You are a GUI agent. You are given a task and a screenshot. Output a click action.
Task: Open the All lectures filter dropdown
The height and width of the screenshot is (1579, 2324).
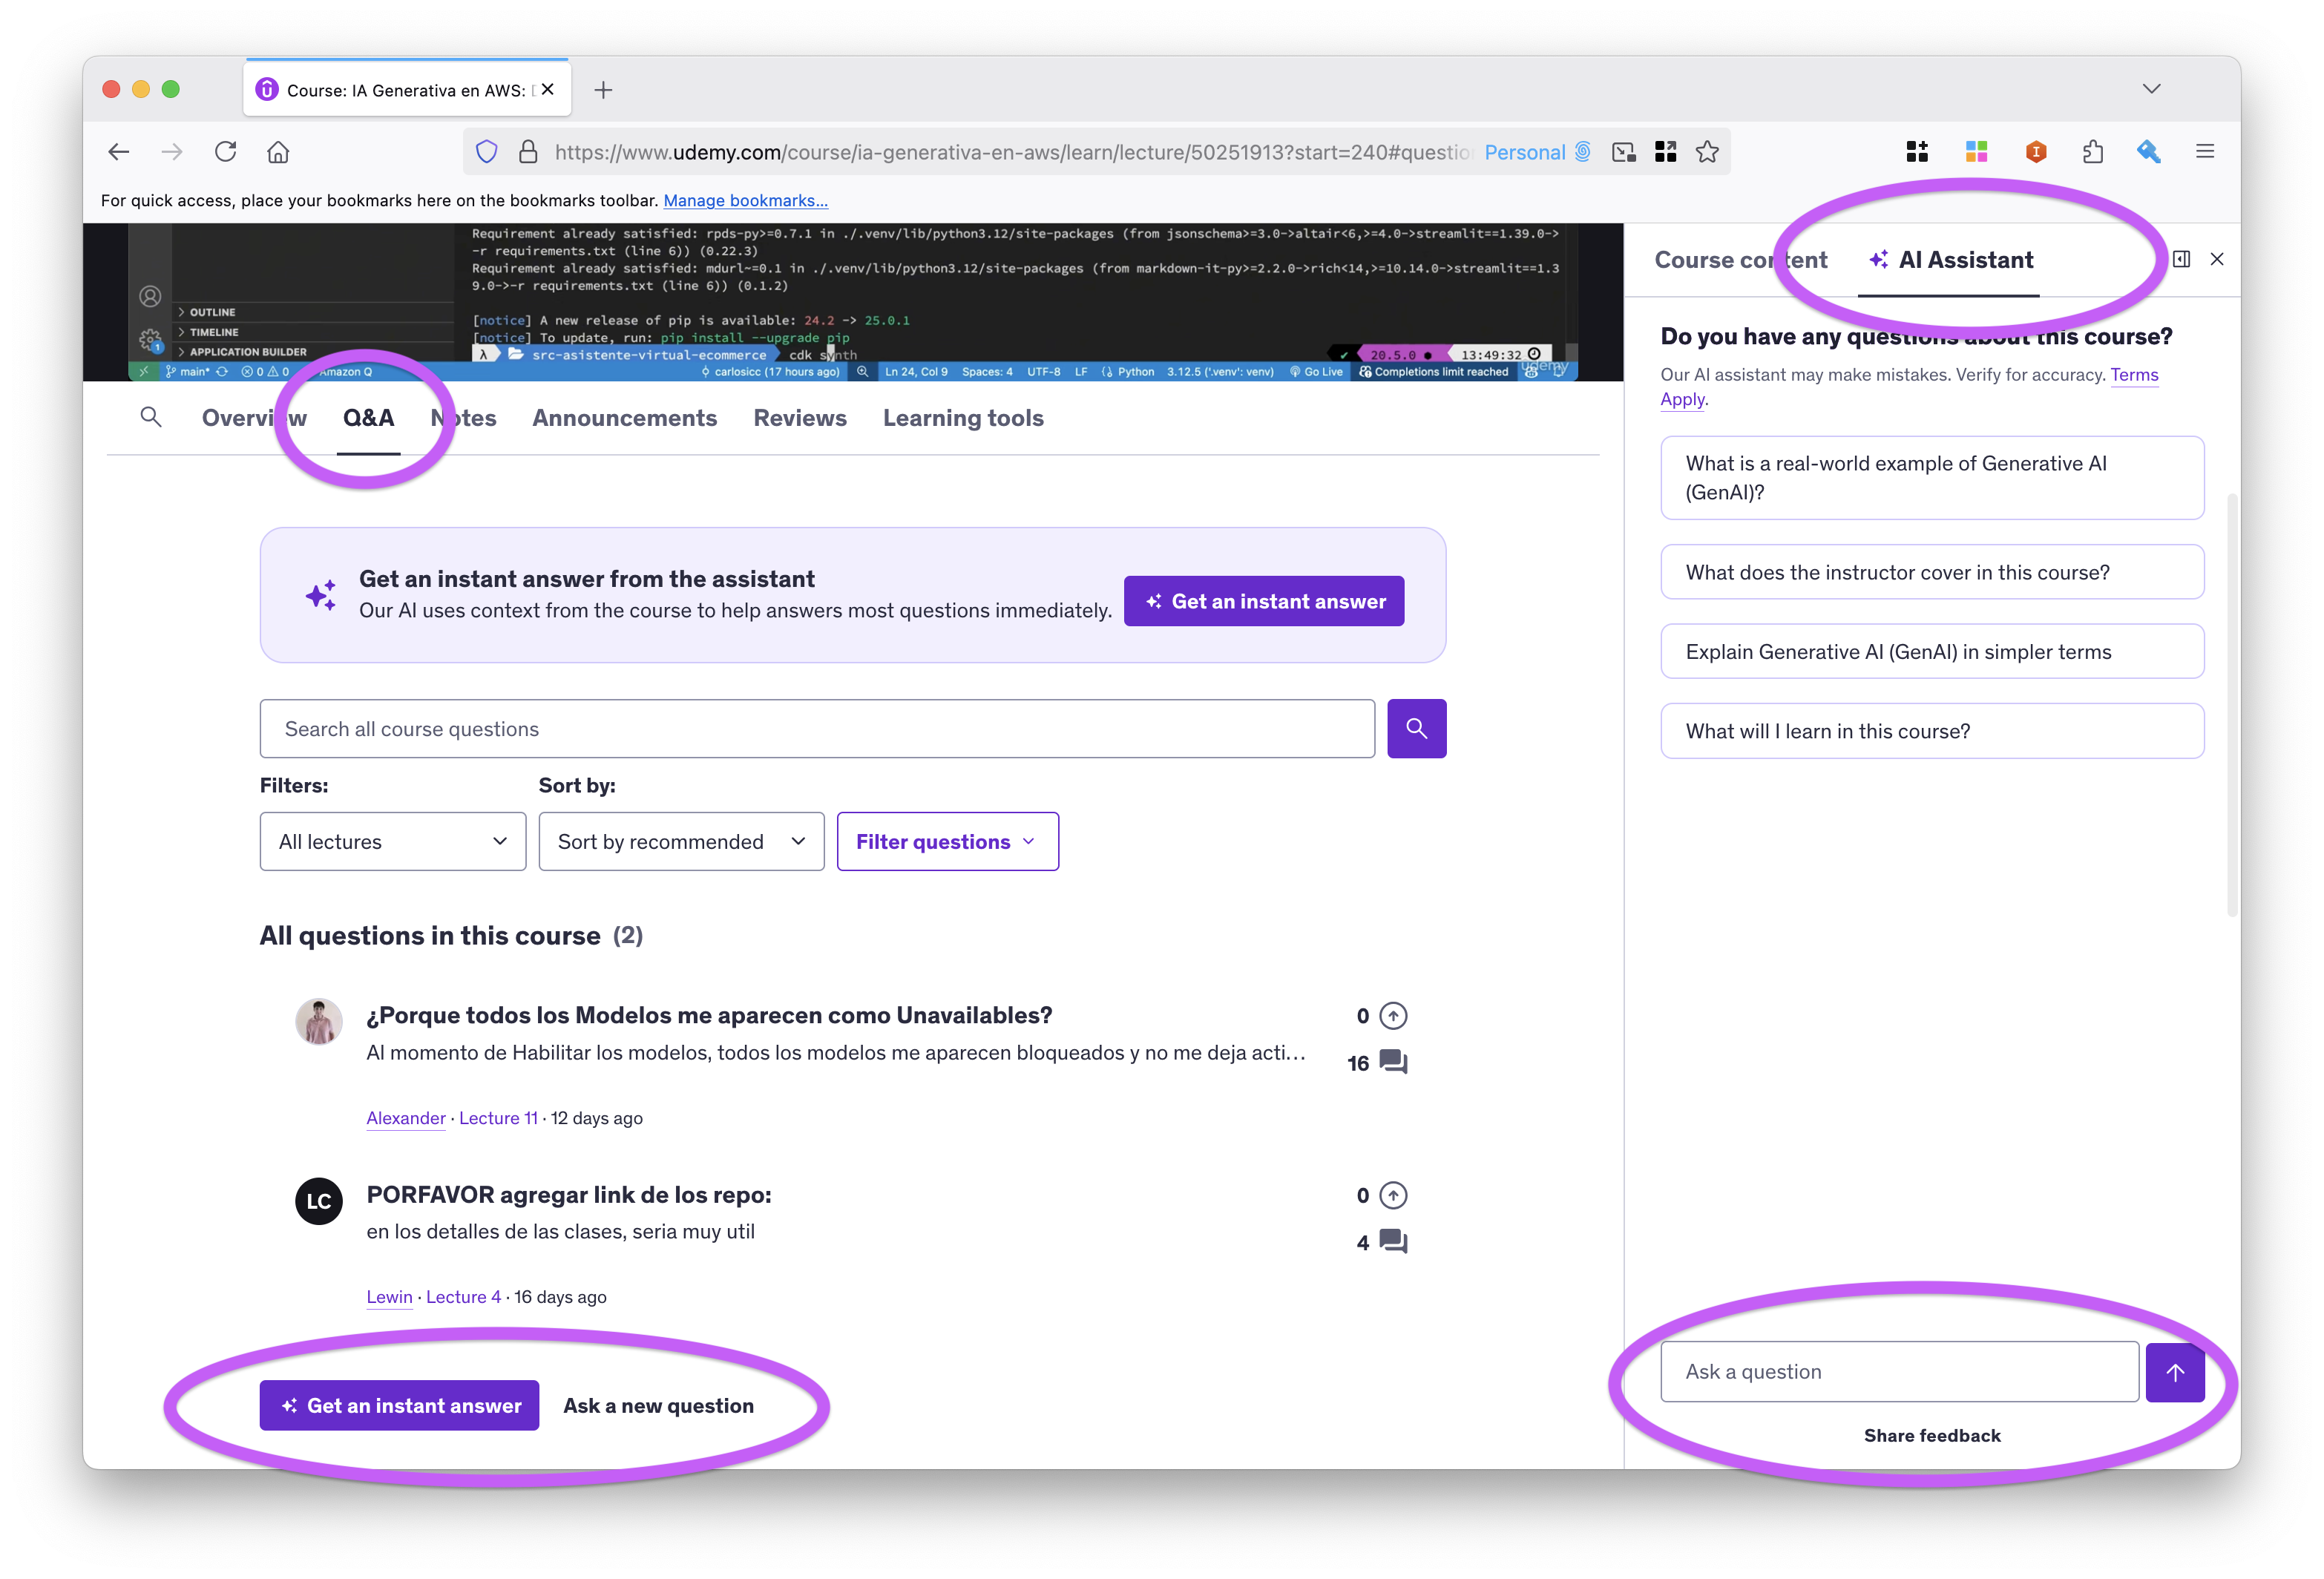pos(392,842)
